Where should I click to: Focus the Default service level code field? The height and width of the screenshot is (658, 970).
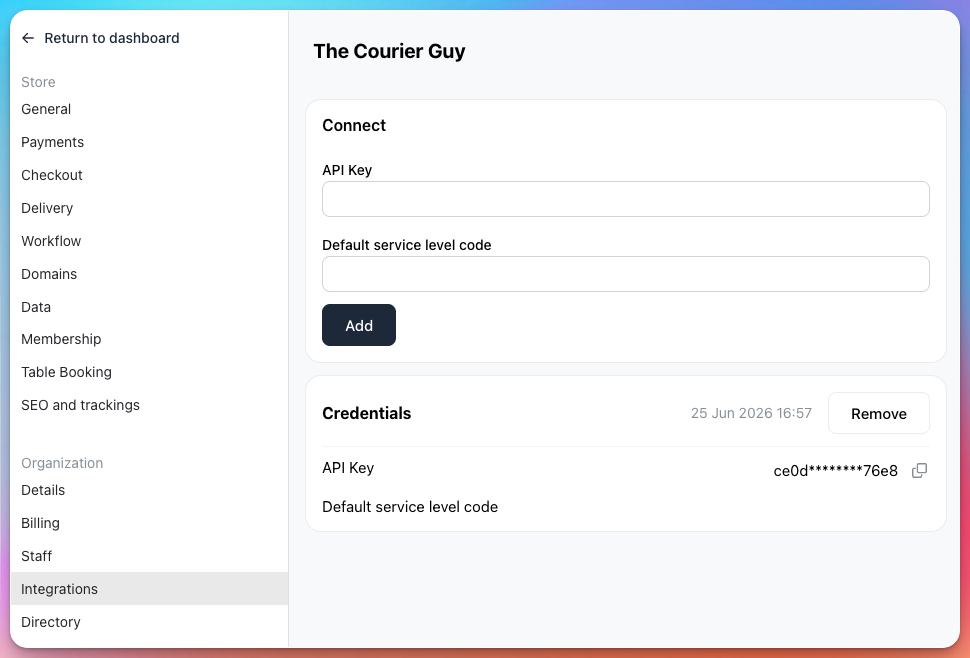tap(625, 274)
